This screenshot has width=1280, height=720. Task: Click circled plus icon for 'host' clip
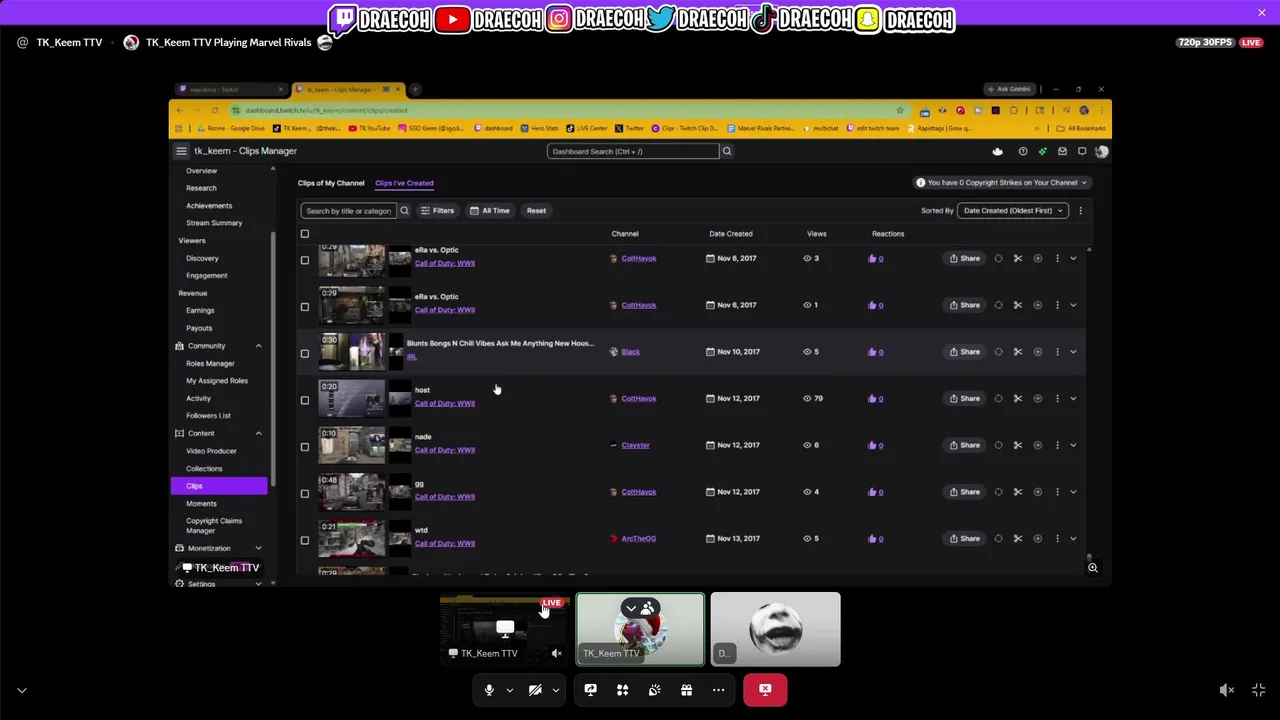click(1037, 398)
